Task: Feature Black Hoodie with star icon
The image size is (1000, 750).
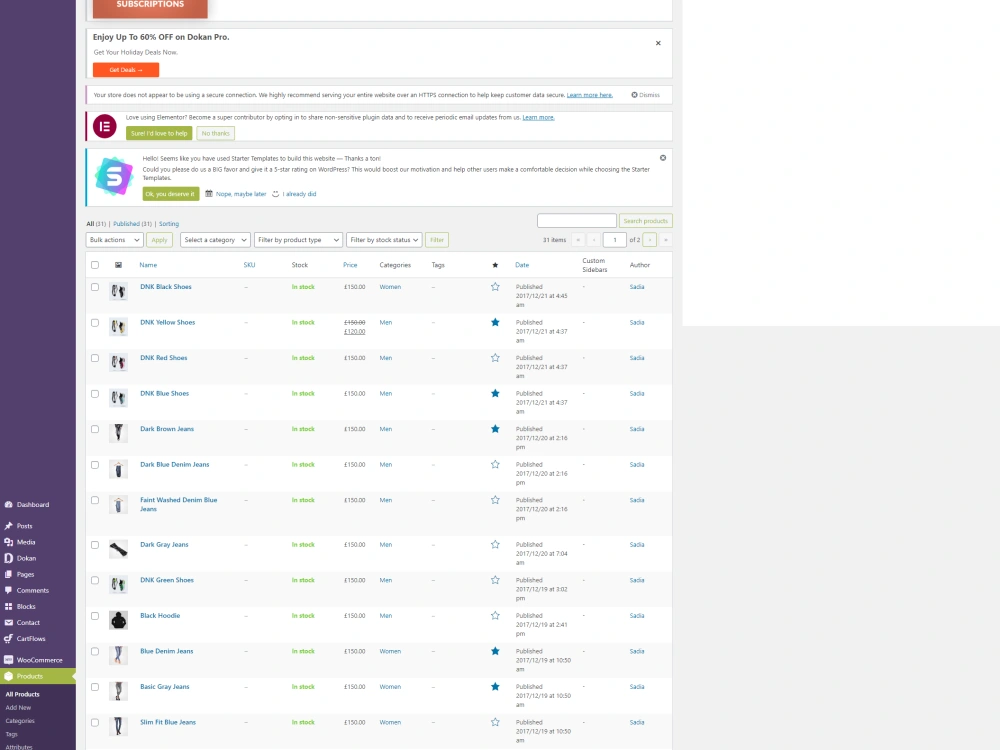Action: (x=495, y=616)
